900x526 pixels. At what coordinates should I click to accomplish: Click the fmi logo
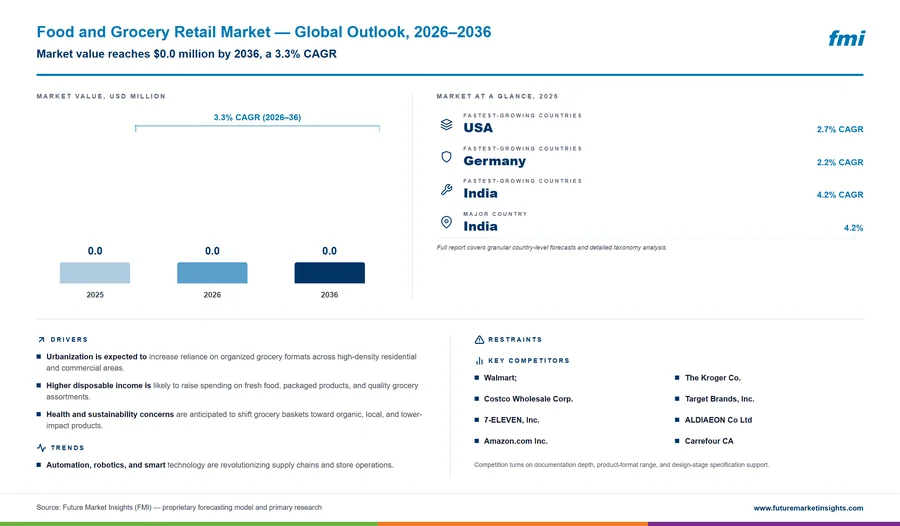tap(846, 38)
